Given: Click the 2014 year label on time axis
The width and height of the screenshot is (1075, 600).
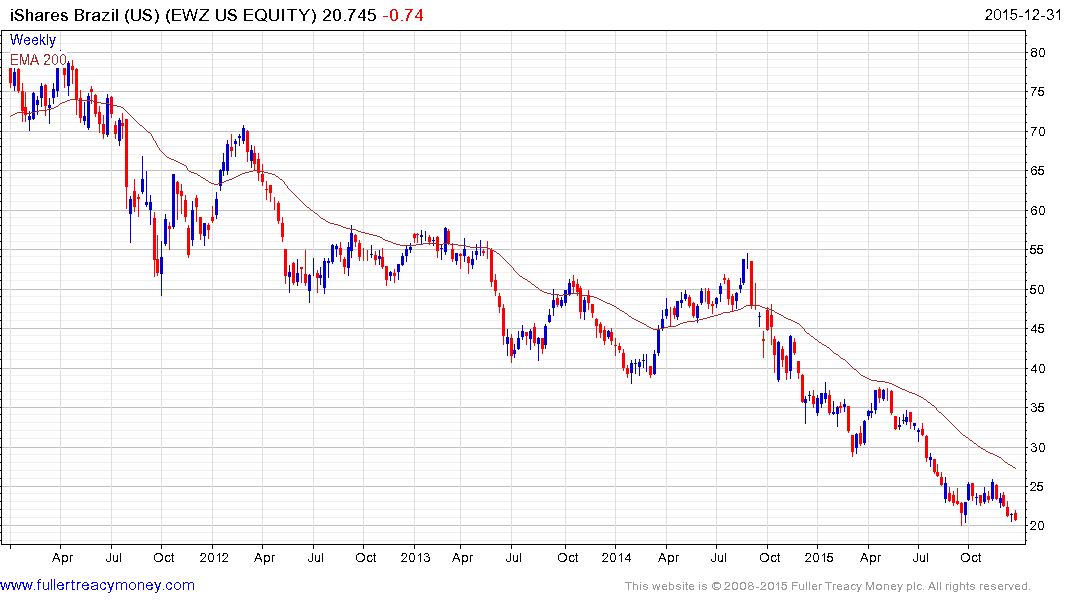Looking at the screenshot, I should [x=616, y=557].
